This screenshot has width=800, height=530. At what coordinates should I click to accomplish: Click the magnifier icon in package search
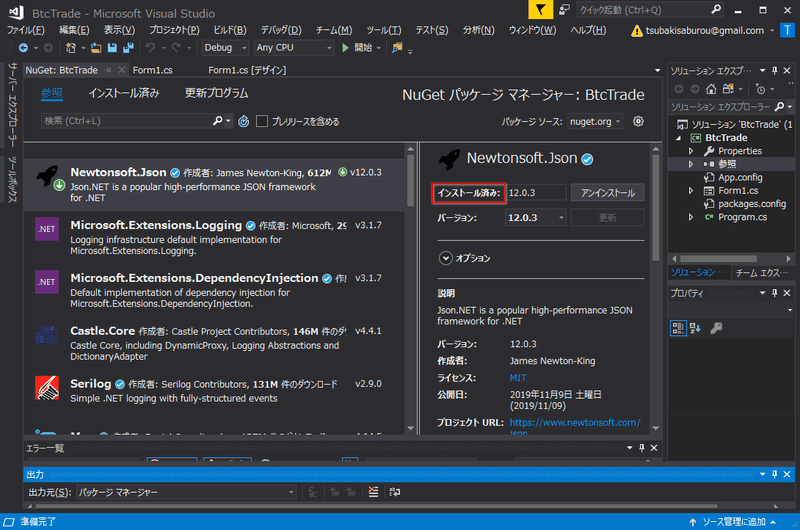click(218, 121)
